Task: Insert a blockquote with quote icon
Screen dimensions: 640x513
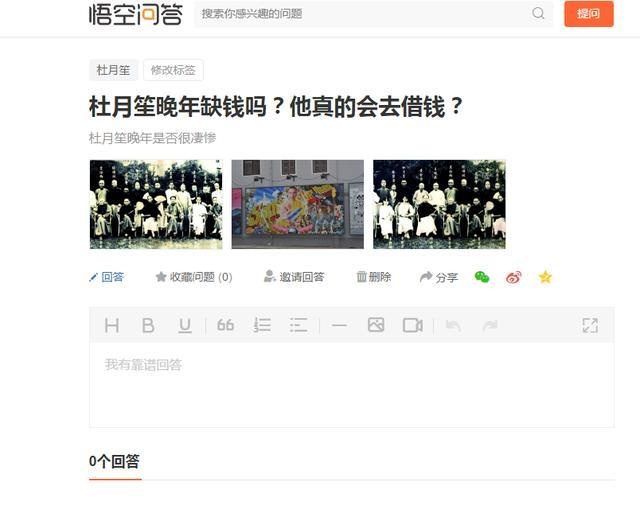Action: (x=225, y=325)
